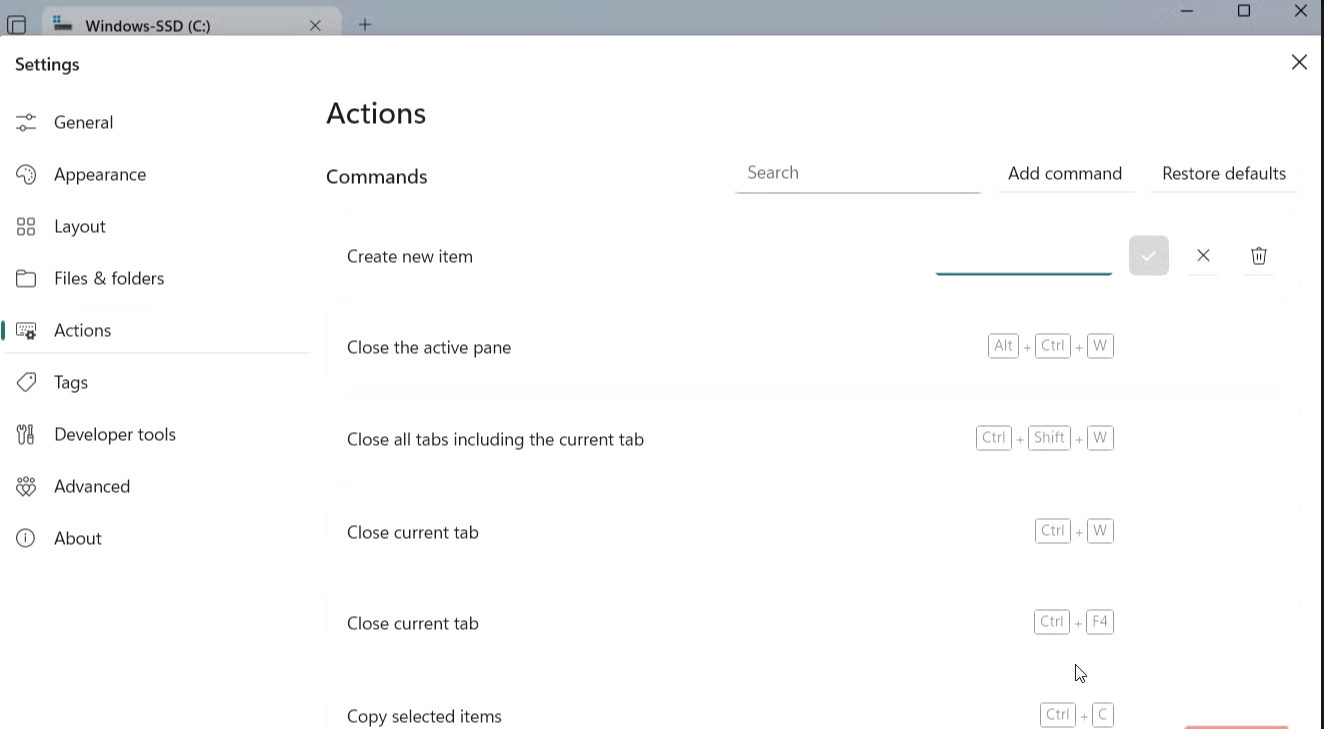1324x729 pixels.
Task: Select the Close the active pane command
Action: 429,347
